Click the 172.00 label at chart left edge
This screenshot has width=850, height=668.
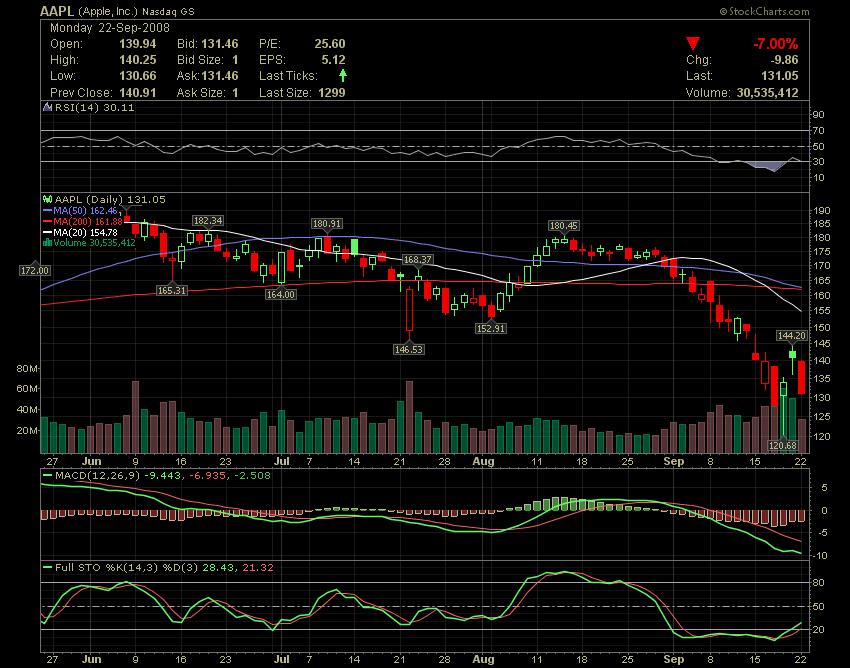pyautogui.click(x=34, y=270)
